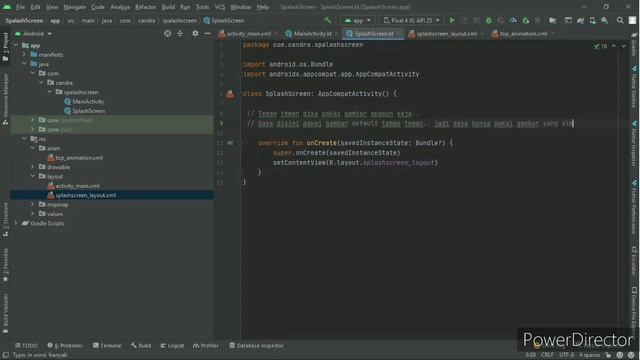Expand the drawable folder
The width and height of the screenshot is (640, 360).
pos(33,167)
